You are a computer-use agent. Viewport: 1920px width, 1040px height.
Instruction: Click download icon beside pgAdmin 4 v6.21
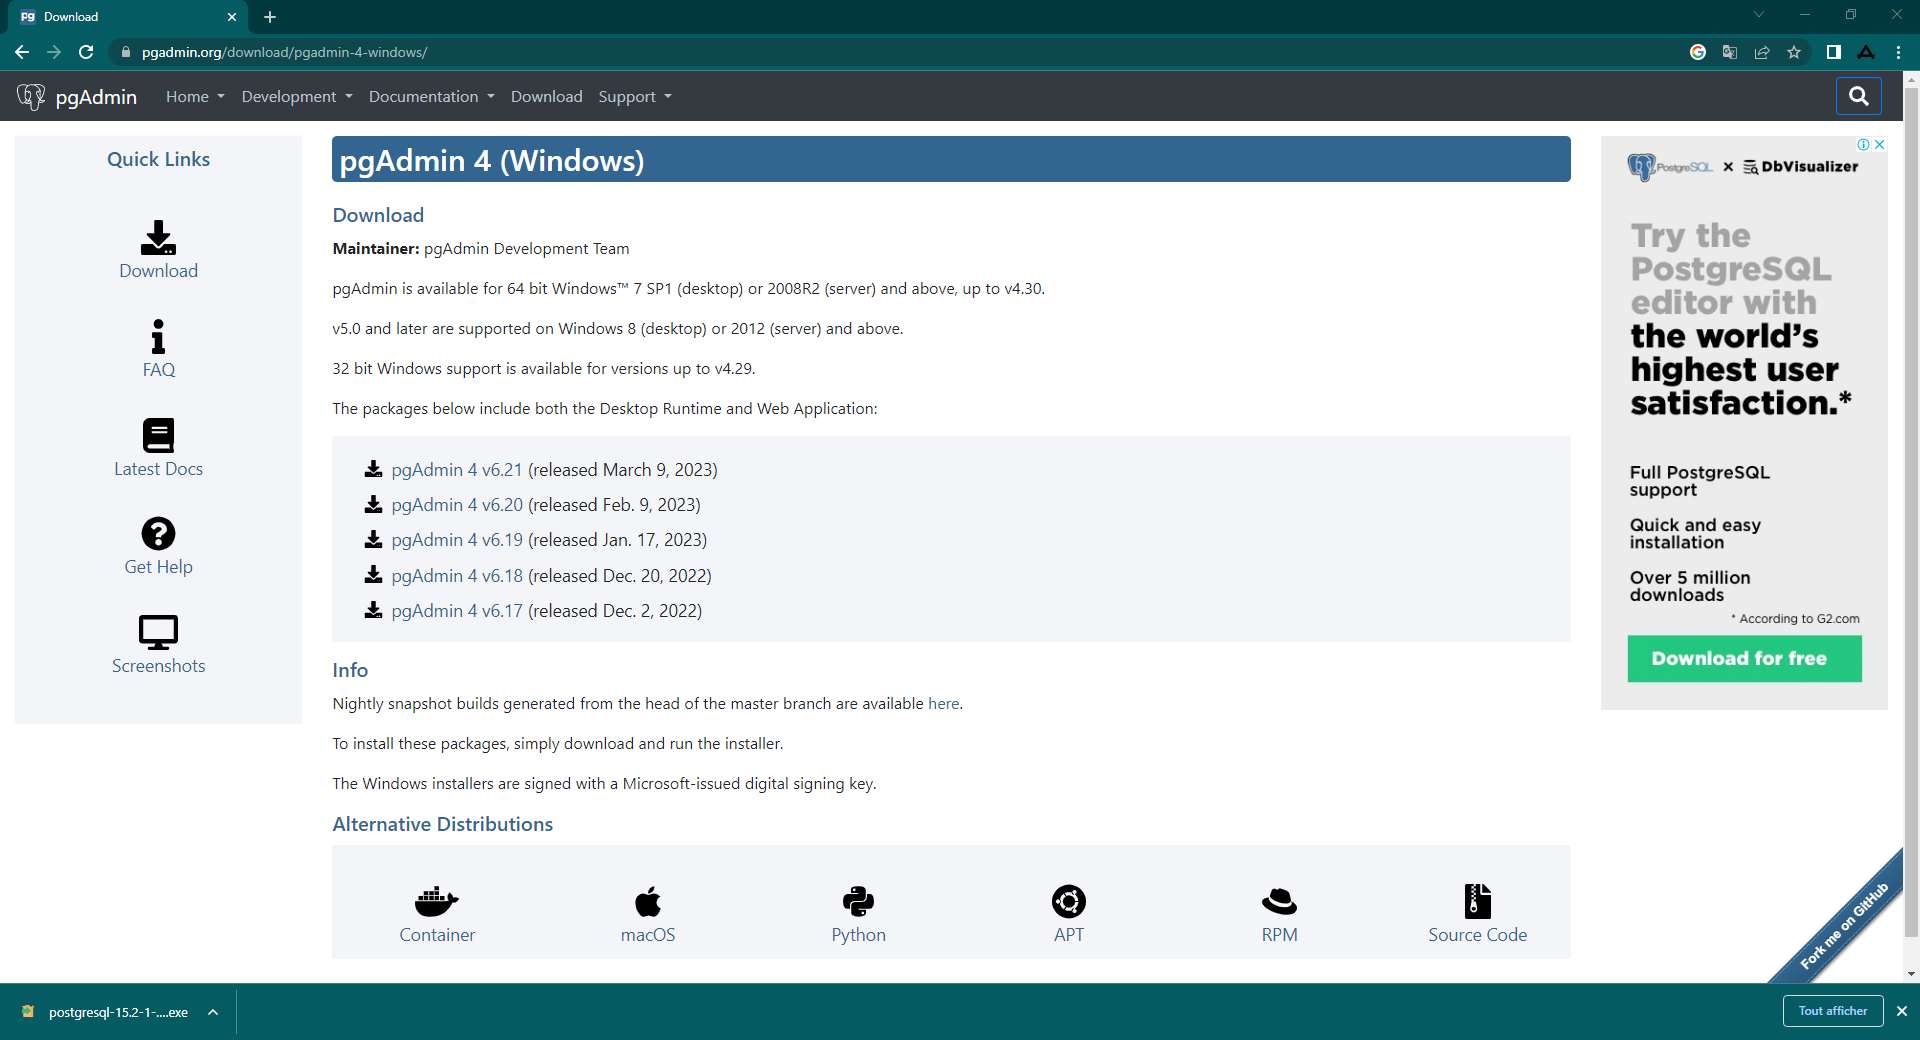click(373, 469)
